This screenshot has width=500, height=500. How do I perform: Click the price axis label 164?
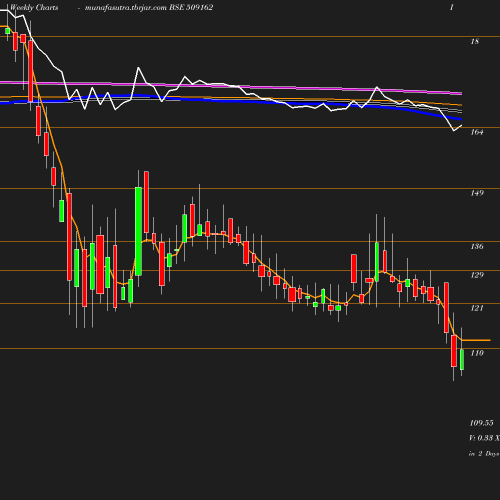click(477, 132)
